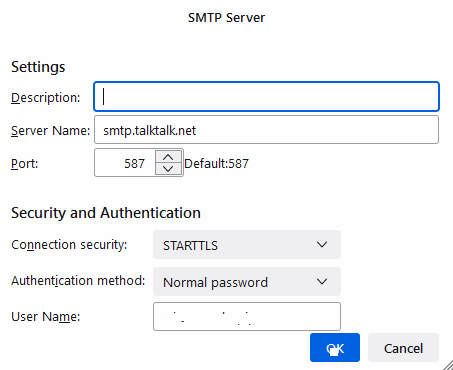This screenshot has height=370, width=453.
Task: Click the Server Name field smtp.talktalk.net
Action: (266, 130)
